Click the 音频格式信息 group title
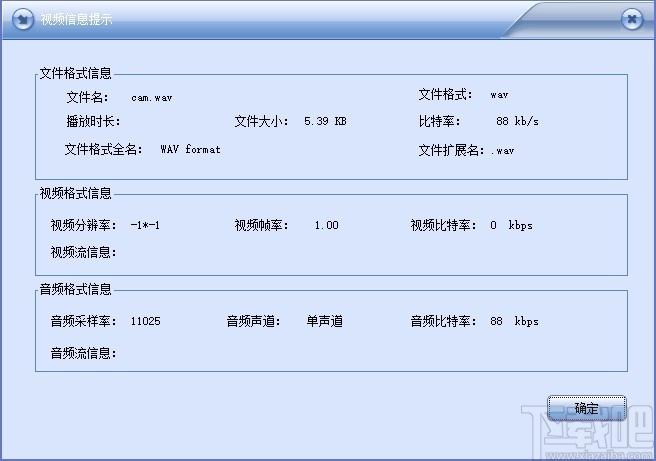The height and width of the screenshot is (461, 656). (x=76, y=289)
